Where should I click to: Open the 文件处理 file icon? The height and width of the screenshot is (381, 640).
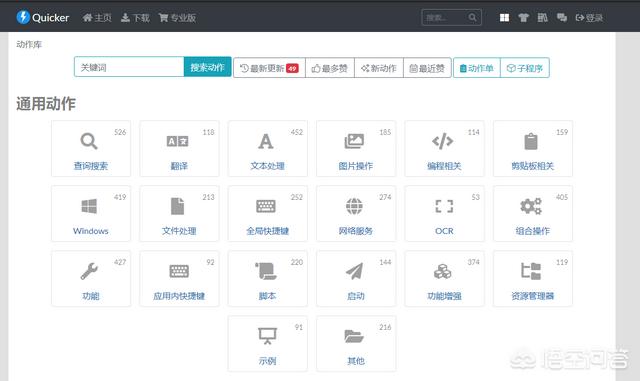(178, 206)
